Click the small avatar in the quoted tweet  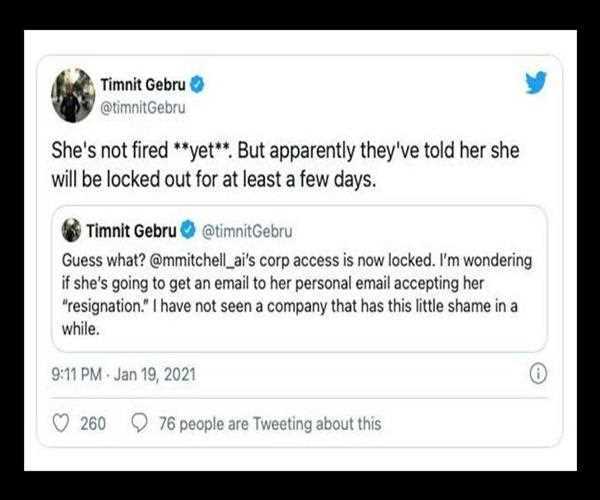pyautogui.click(x=71, y=231)
